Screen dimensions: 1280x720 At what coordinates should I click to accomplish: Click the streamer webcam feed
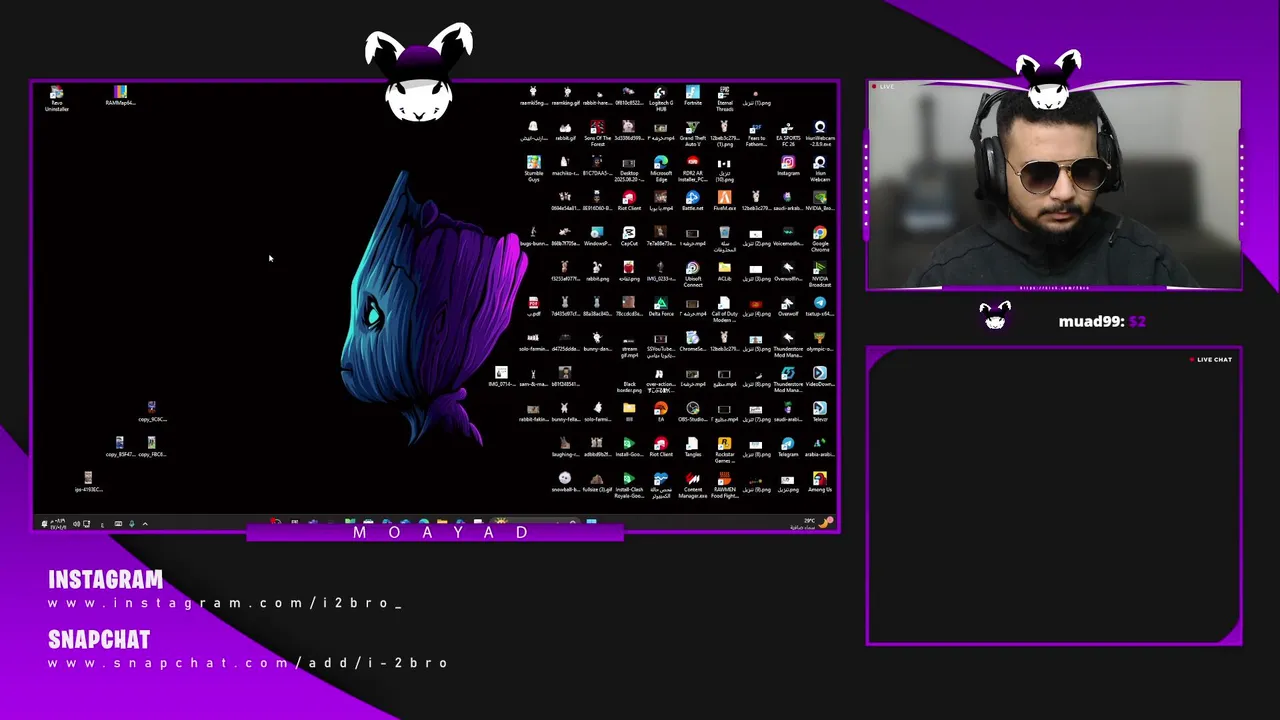point(1054,185)
